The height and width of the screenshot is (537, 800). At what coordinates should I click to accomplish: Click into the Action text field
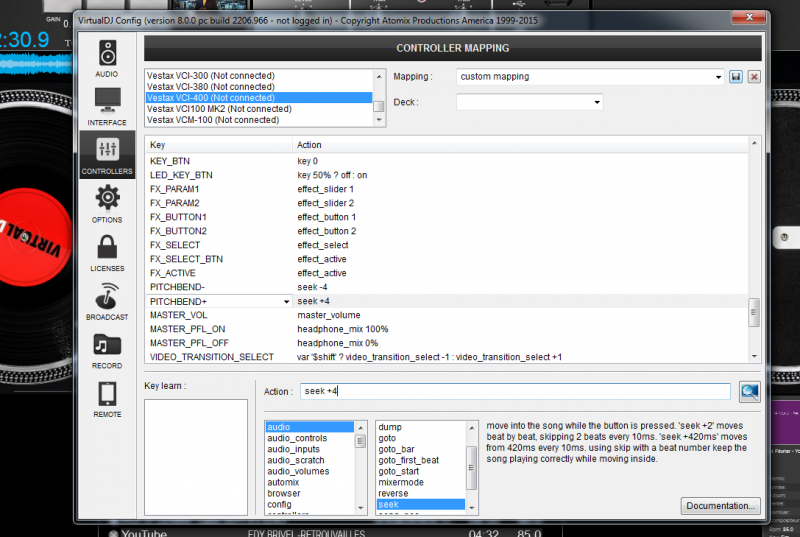click(x=515, y=391)
